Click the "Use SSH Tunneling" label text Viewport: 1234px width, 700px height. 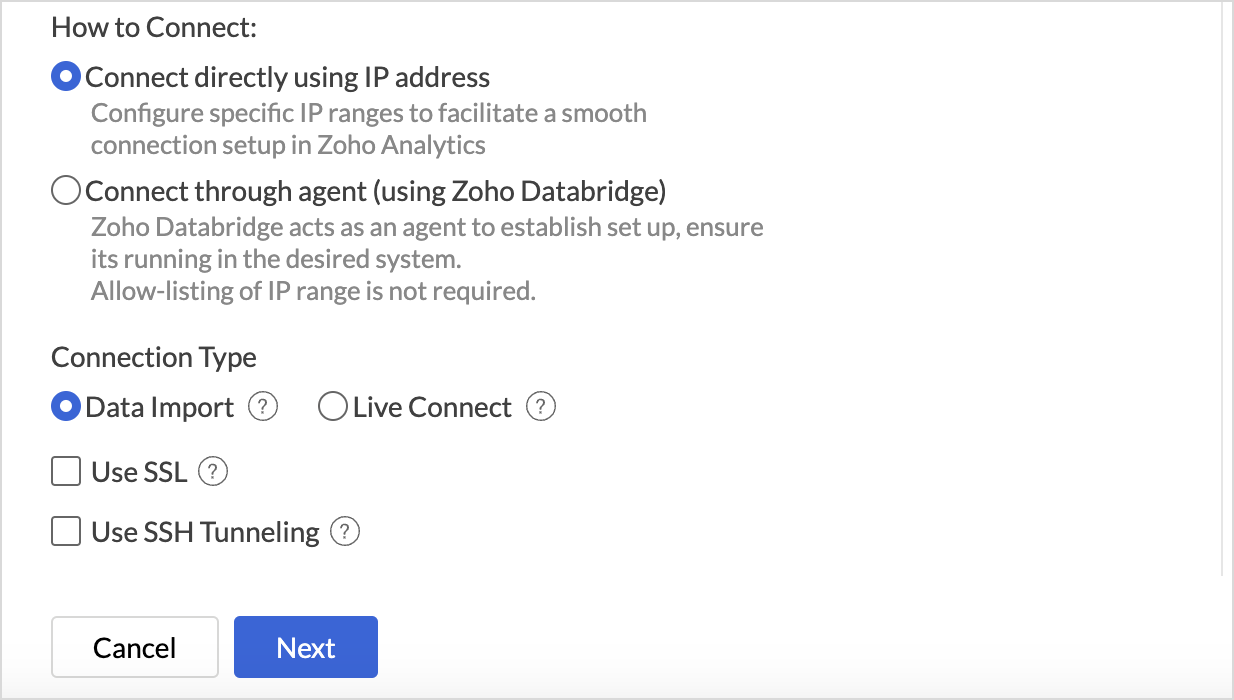pyautogui.click(x=205, y=532)
